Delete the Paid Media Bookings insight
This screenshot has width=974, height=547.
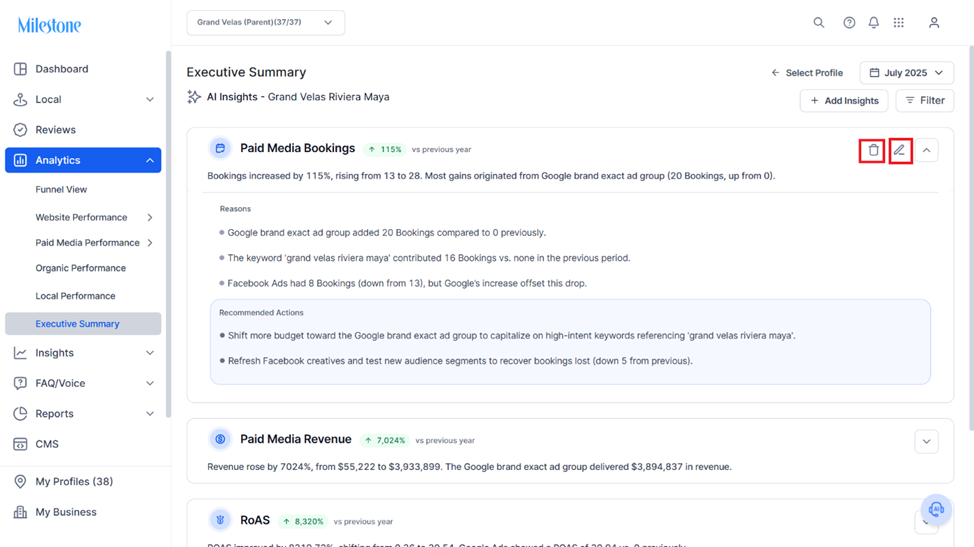(872, 150)
